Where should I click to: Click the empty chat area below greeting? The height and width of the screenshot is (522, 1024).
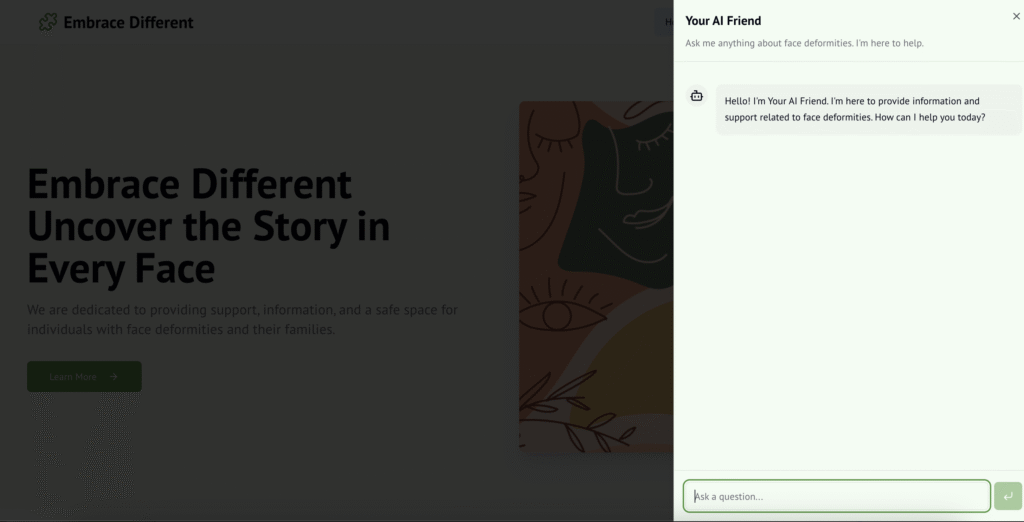point(848,300)
